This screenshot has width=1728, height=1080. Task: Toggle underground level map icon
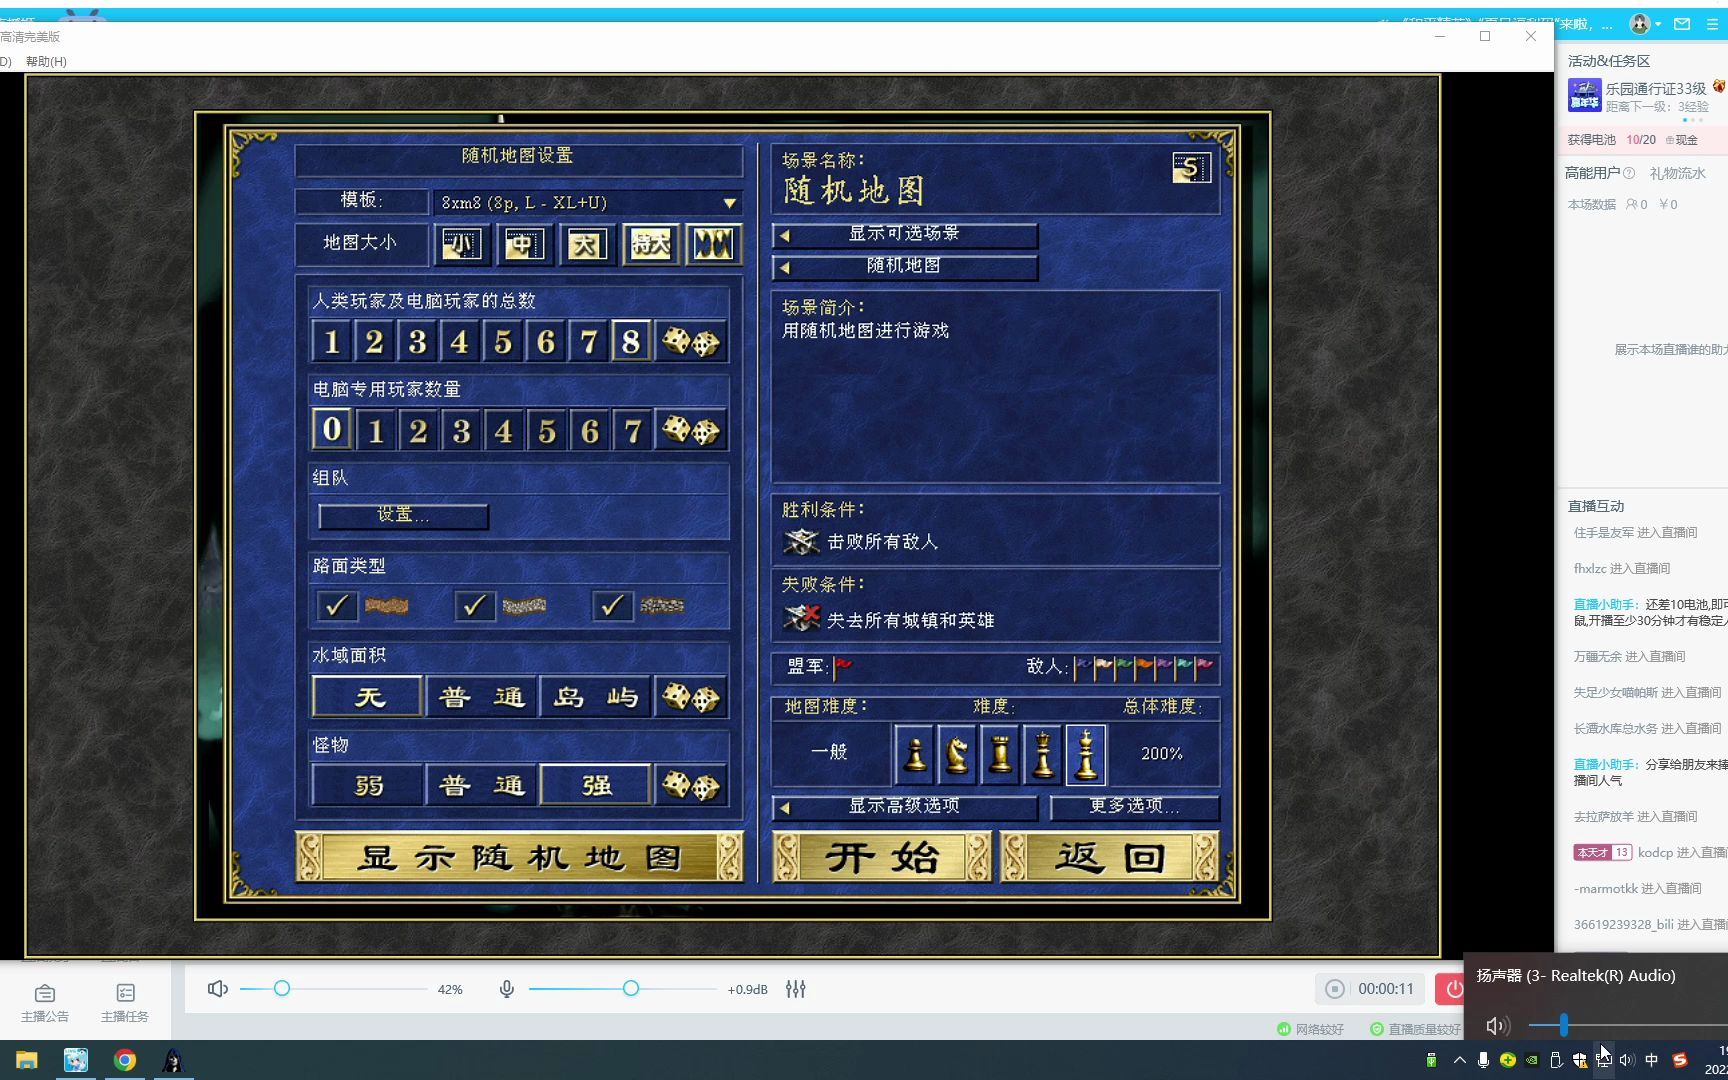pos(713,244)
